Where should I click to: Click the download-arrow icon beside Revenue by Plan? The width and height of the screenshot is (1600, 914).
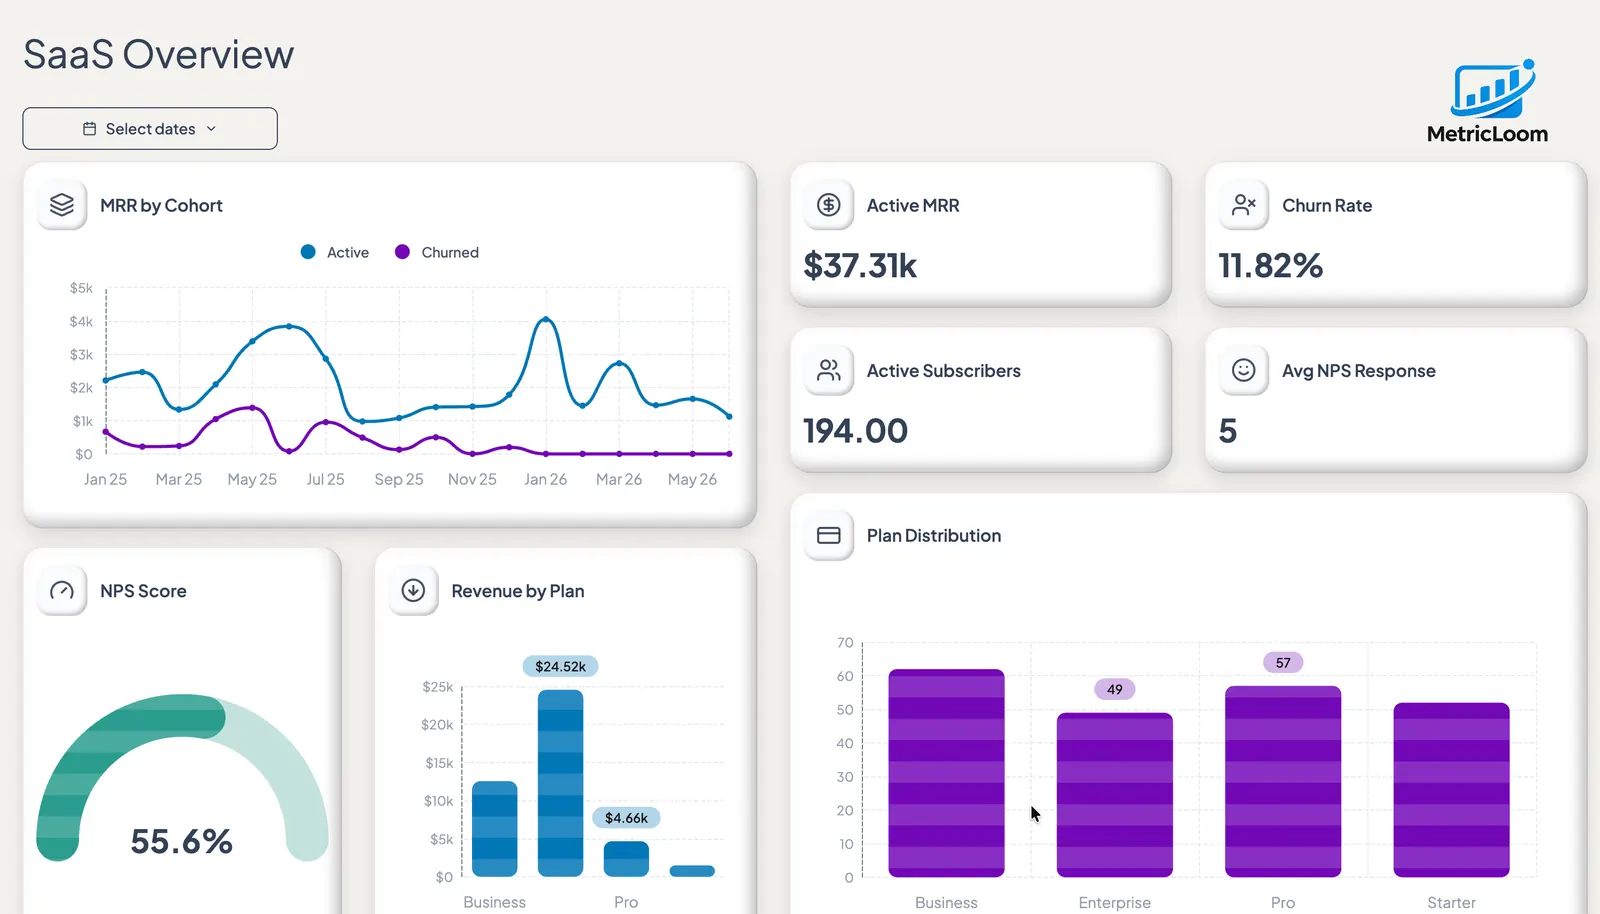coord(413,591)
